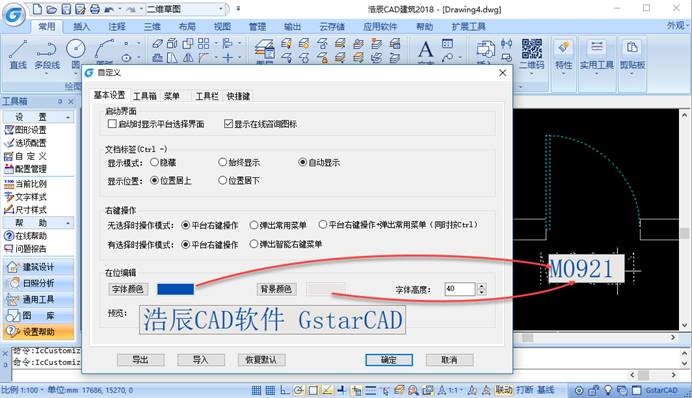Switch to the 工具箱 dialog tab
Screen dimensions: 692x398
[145, 96]
